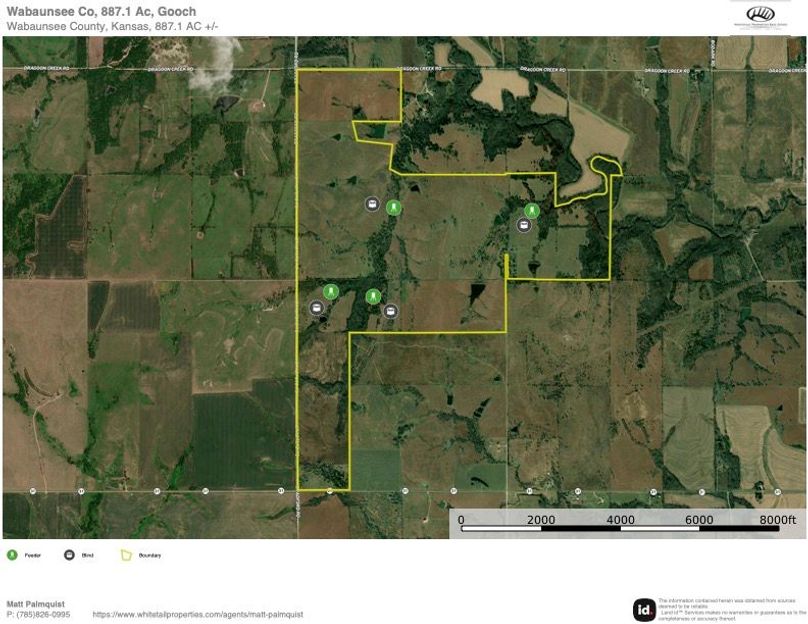Image resolution: width=808 pixels, height=624 pixels.
Task: Click the blind icon beside the northern feeder
Action: tap(371, 204)
